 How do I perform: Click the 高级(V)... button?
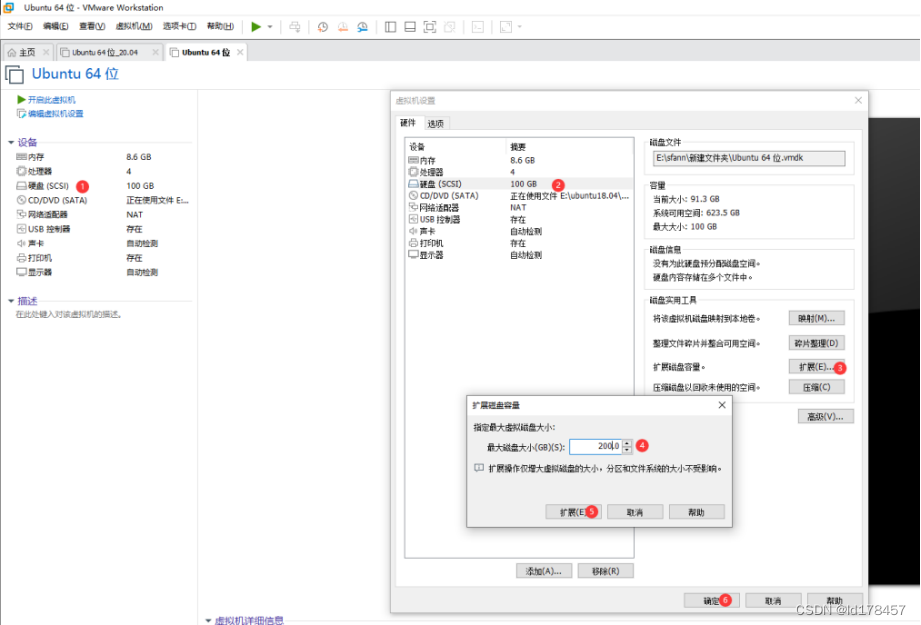[x=825, y=416]
